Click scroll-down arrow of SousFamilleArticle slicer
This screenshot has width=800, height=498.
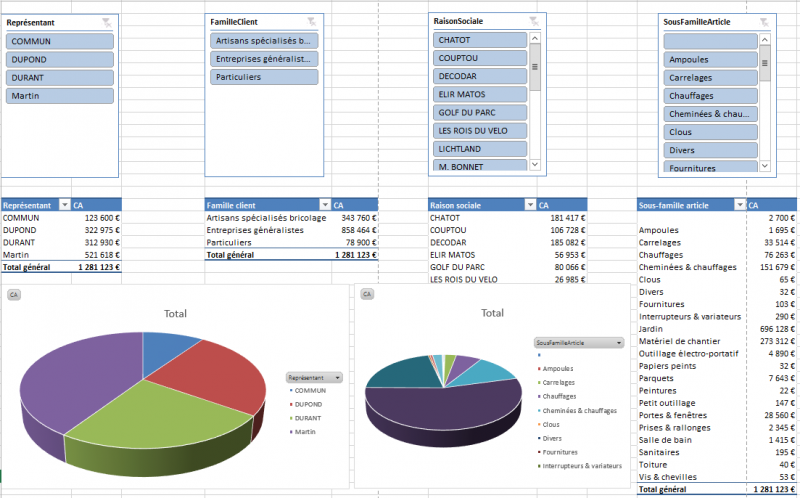(x=765, y=166)
